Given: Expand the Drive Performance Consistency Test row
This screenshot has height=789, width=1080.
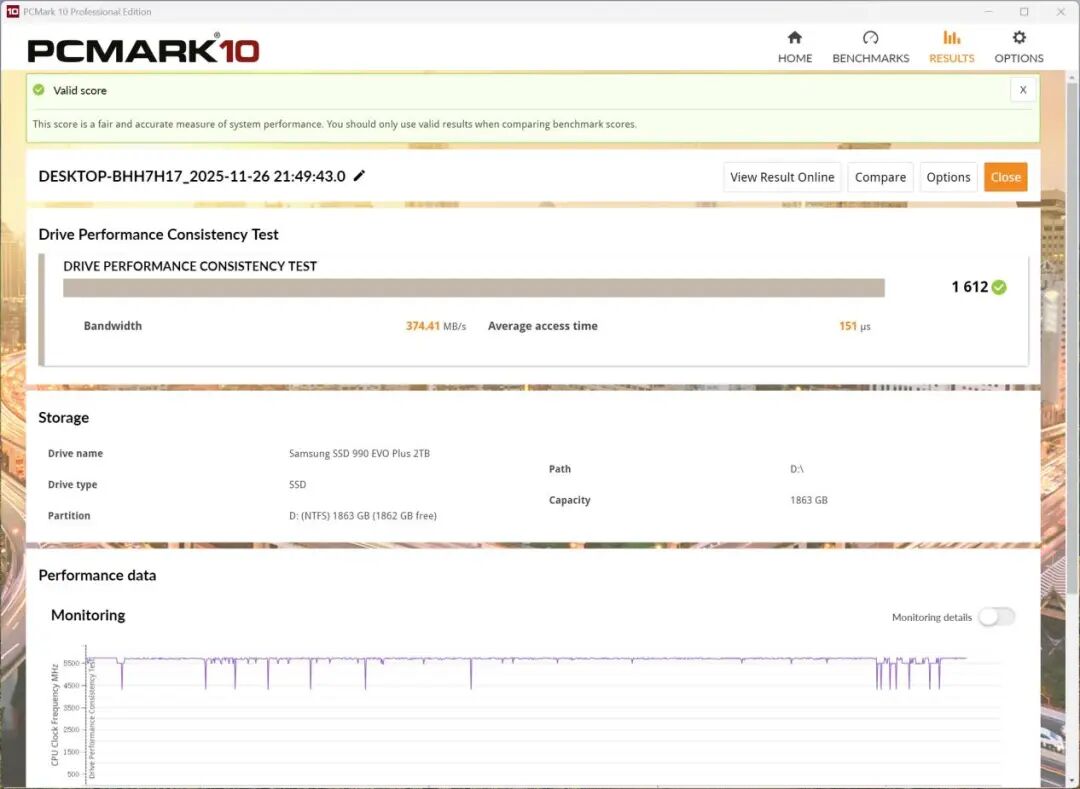Looking at the screenshot, I should [x=190, y=266].
